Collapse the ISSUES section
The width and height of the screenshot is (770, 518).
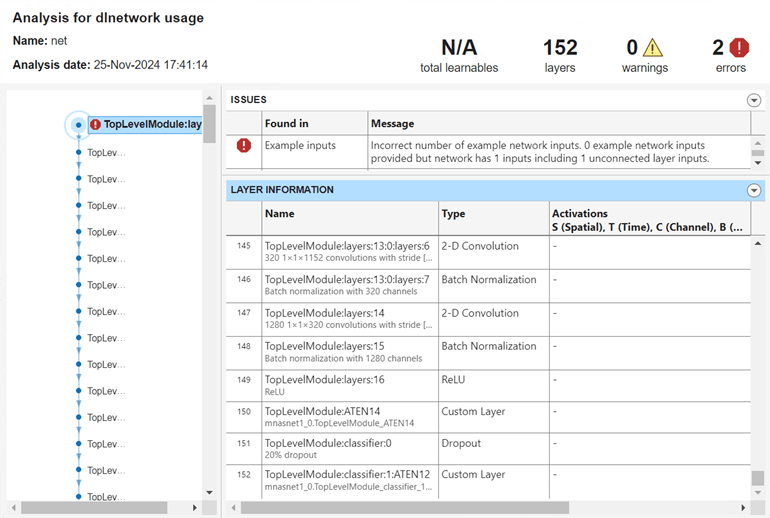754,100
